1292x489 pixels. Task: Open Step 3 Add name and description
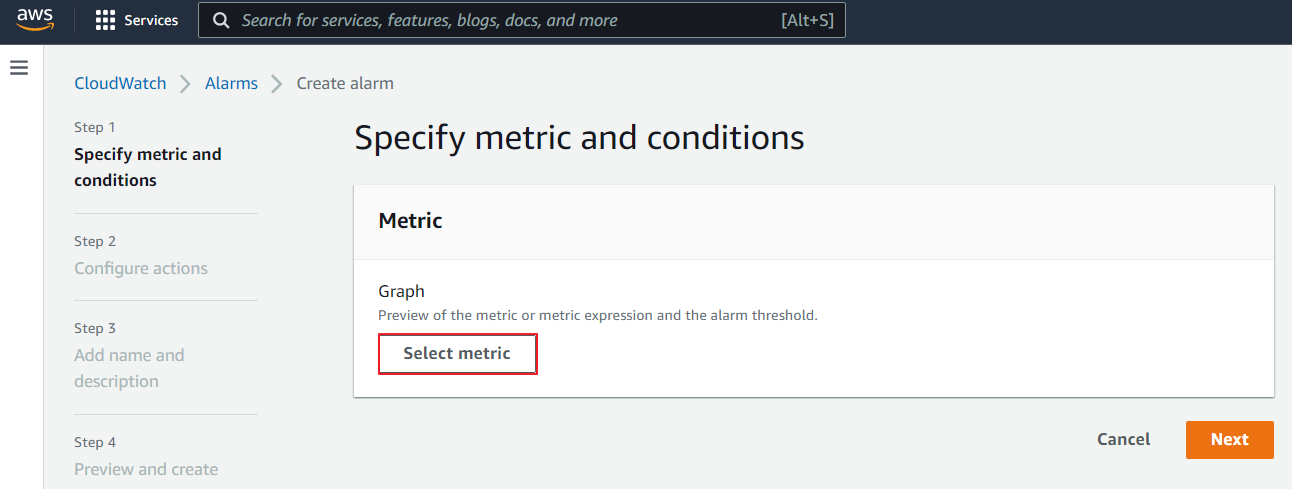[x=129, y=368]
